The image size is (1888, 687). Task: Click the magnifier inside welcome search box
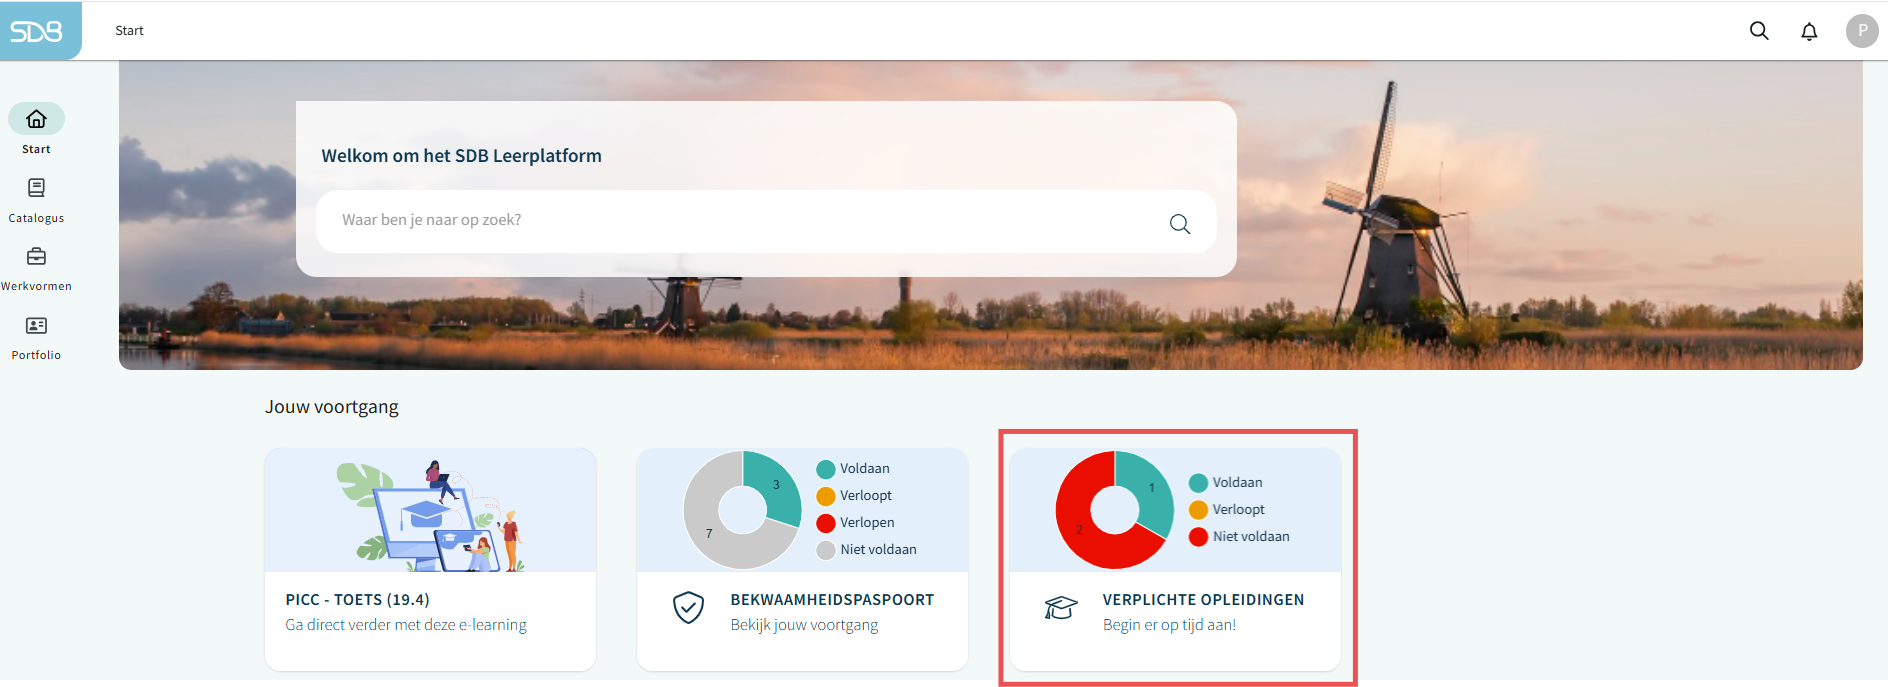(1180, 224)
